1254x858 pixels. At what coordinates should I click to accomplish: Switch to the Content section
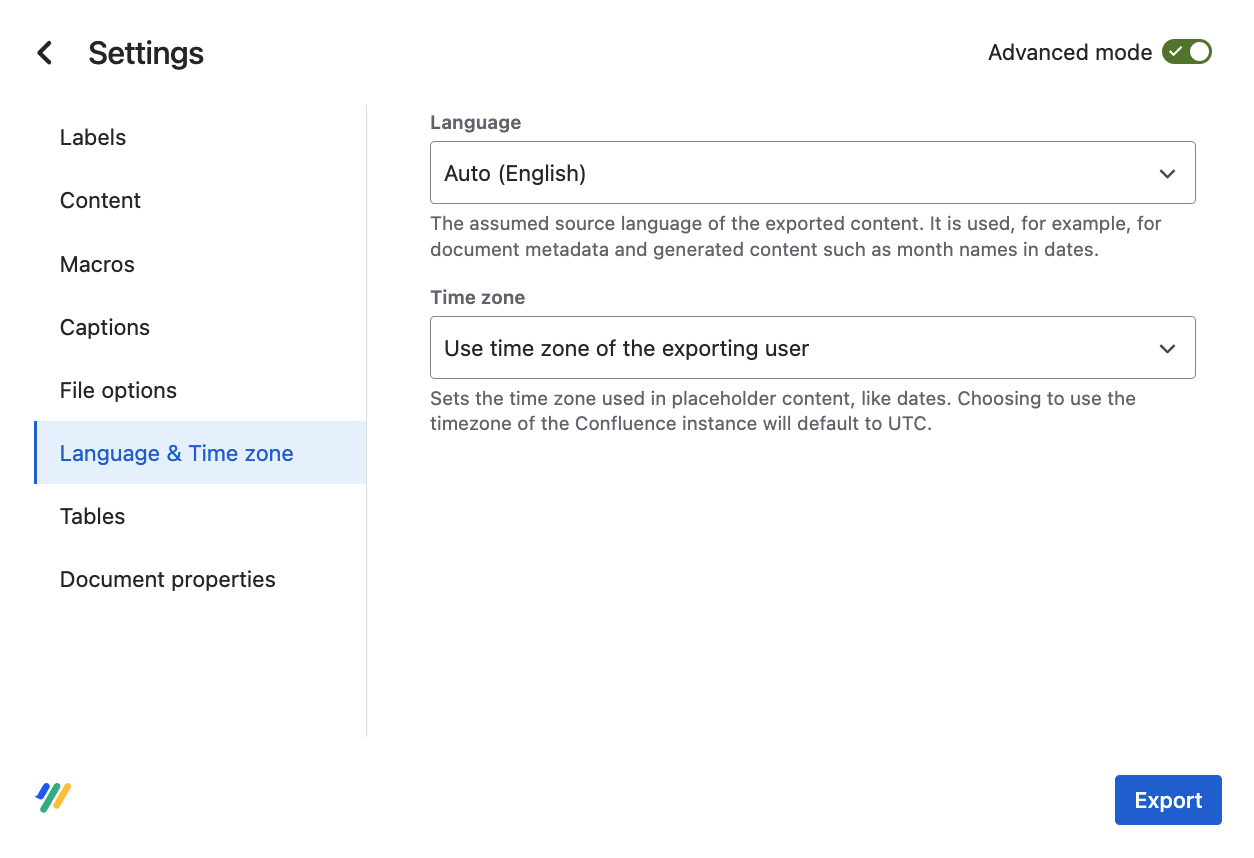pos(200,201)
